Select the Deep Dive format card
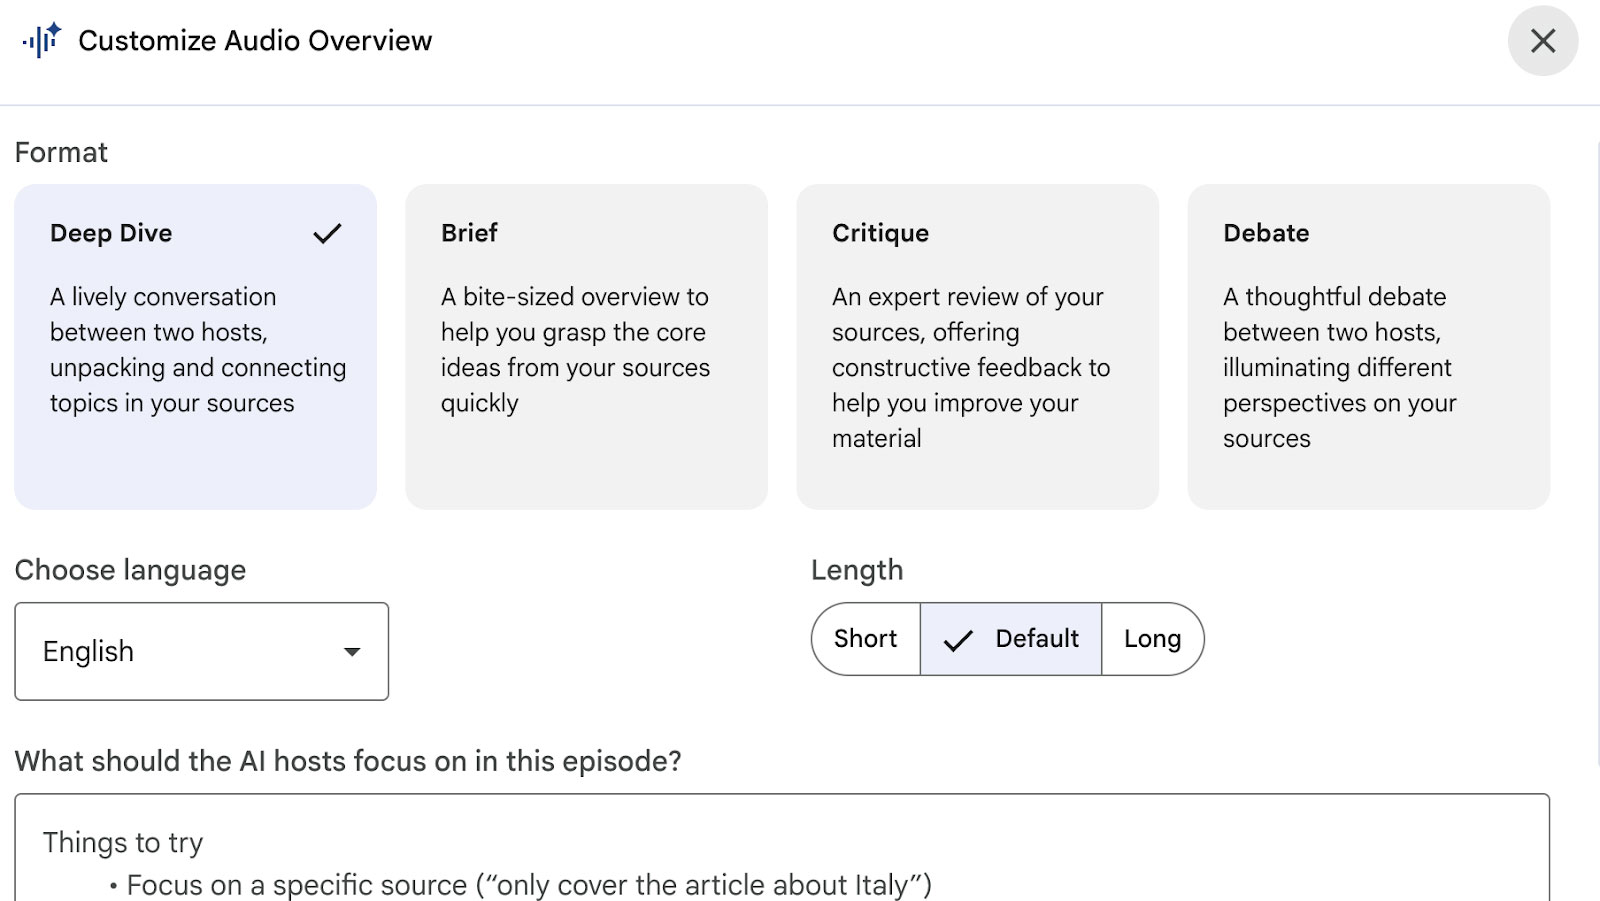This screenshot has height=901, width=1600. click(x=195, y=346)
